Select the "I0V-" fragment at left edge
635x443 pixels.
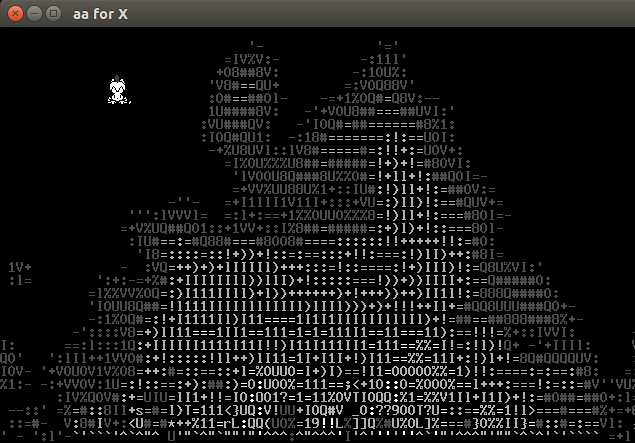coord(16,371)
